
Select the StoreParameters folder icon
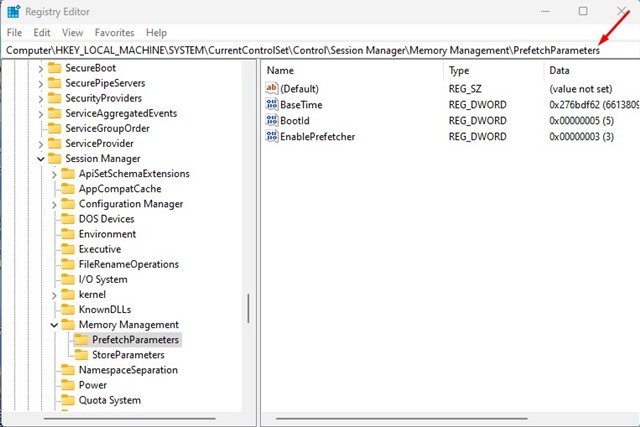(81, 355)
